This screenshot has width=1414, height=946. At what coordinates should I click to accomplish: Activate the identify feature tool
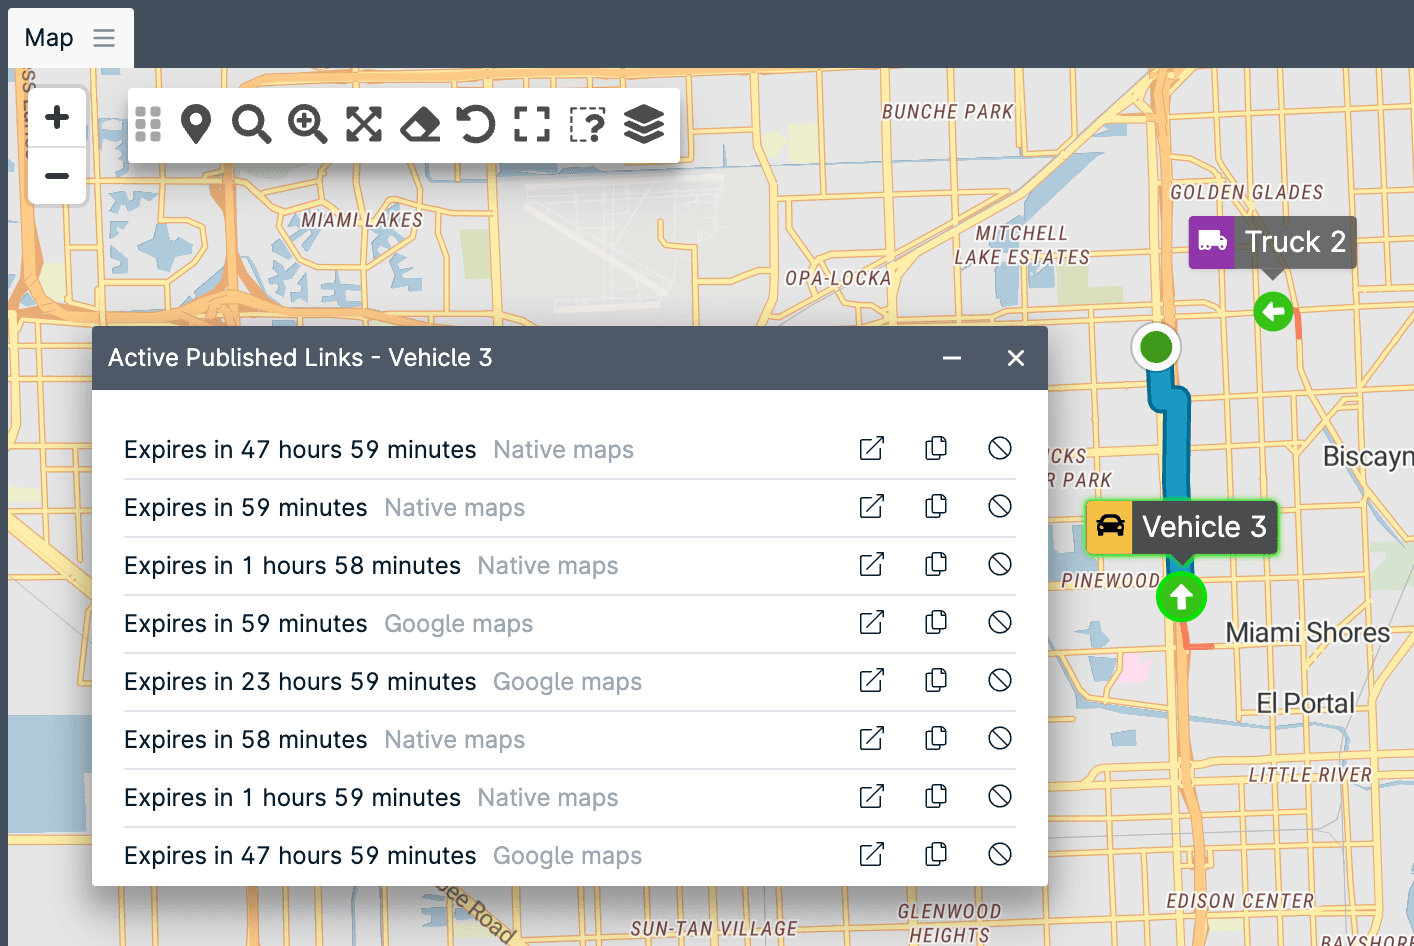coord(588,125)
